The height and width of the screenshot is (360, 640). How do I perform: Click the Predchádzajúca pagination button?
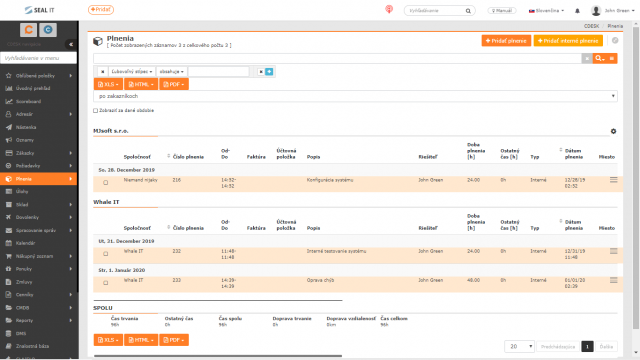(x=558, y=347)
